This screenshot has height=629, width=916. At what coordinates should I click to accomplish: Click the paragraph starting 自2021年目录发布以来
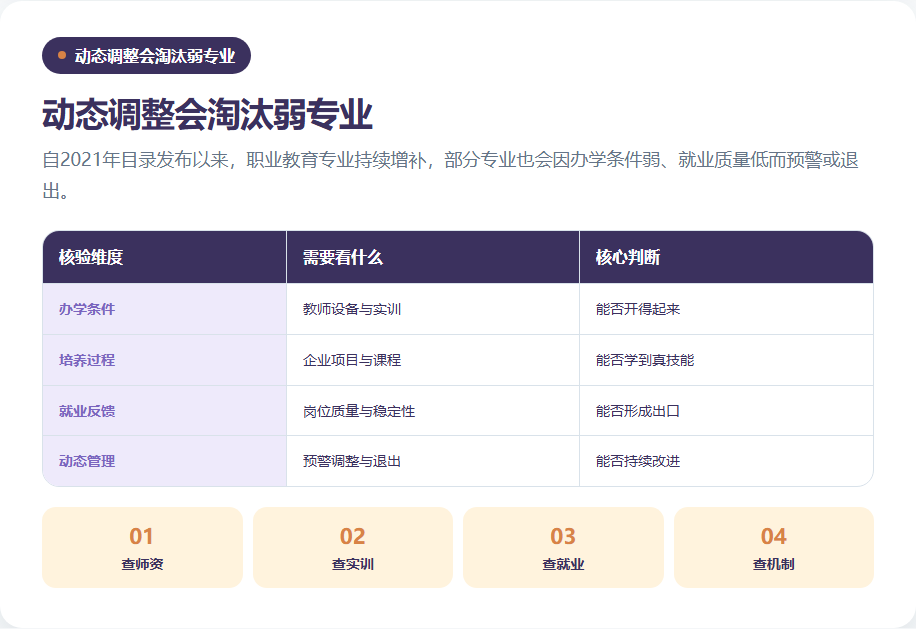click(x=450, y=175)
